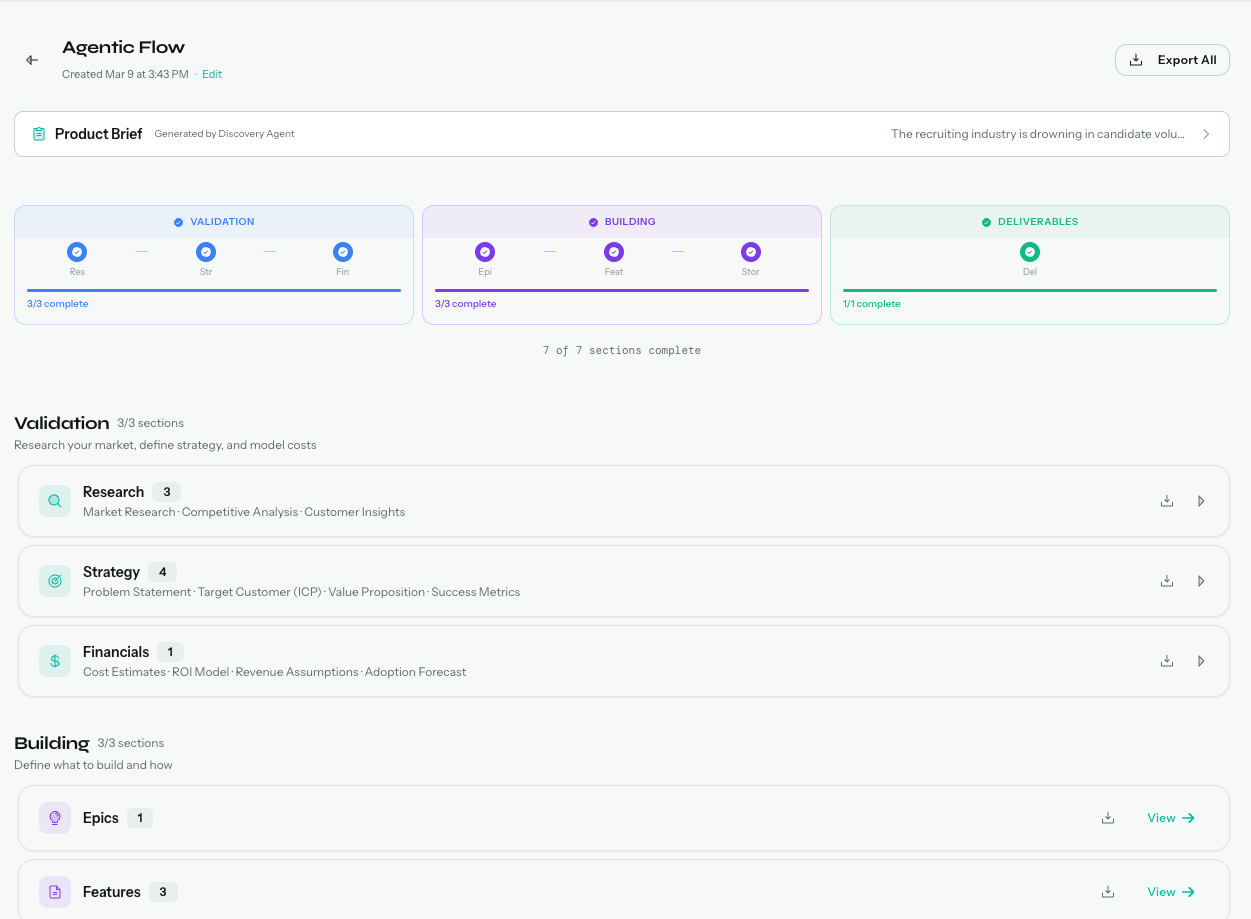Toggle the Res step completion checkmark
The height and width of the screenshot is (919, 1251).
77,252
